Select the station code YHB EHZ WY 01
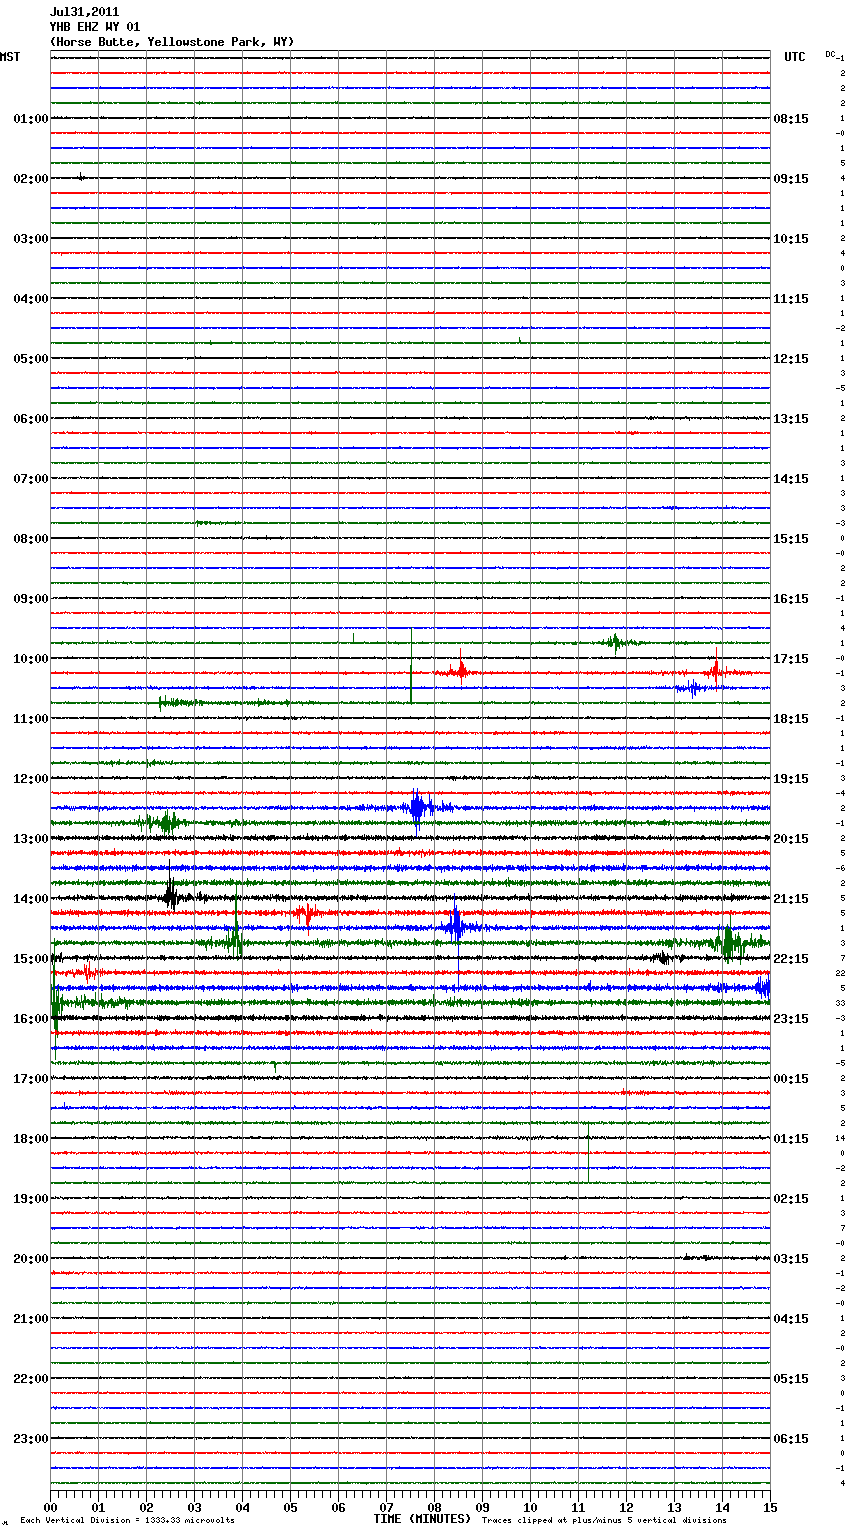The width and height of the screenshot is (850, 1534). (95, 27)
